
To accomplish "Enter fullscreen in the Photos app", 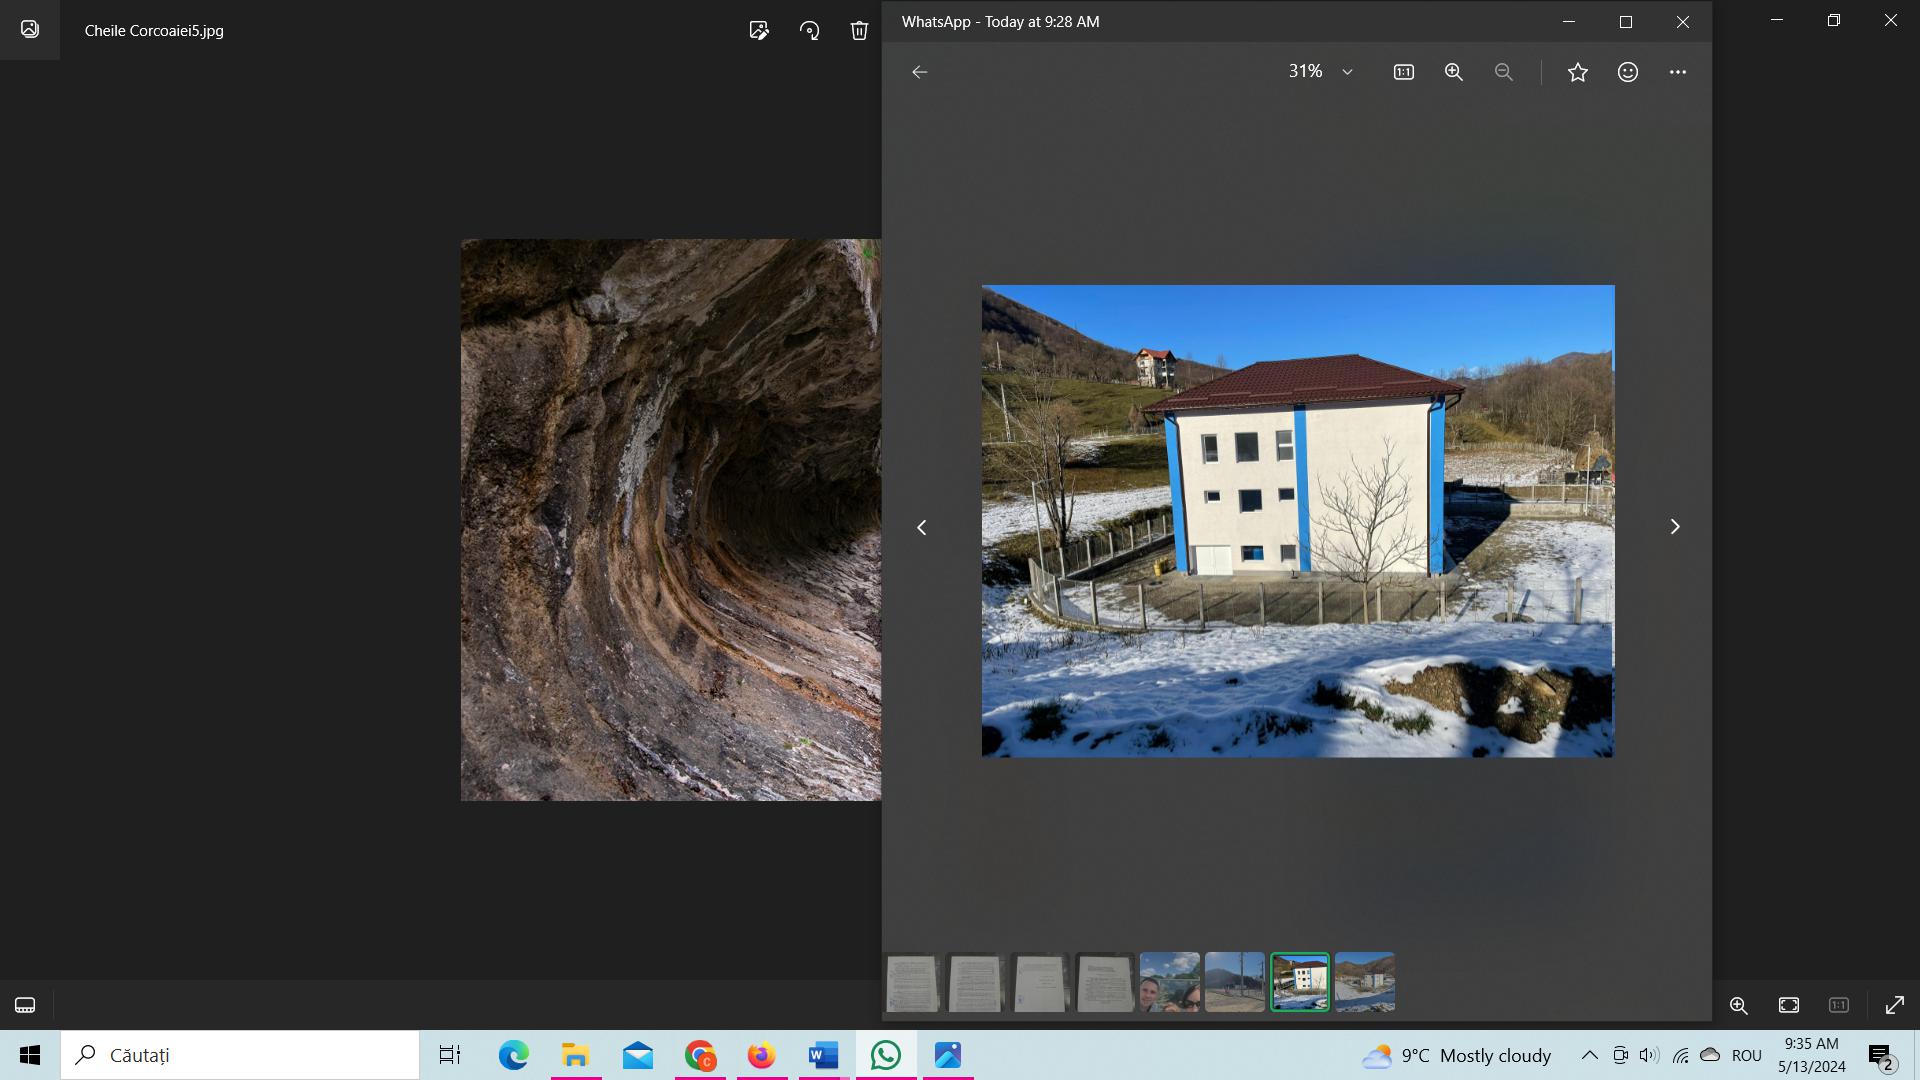I will 1894,1005.
